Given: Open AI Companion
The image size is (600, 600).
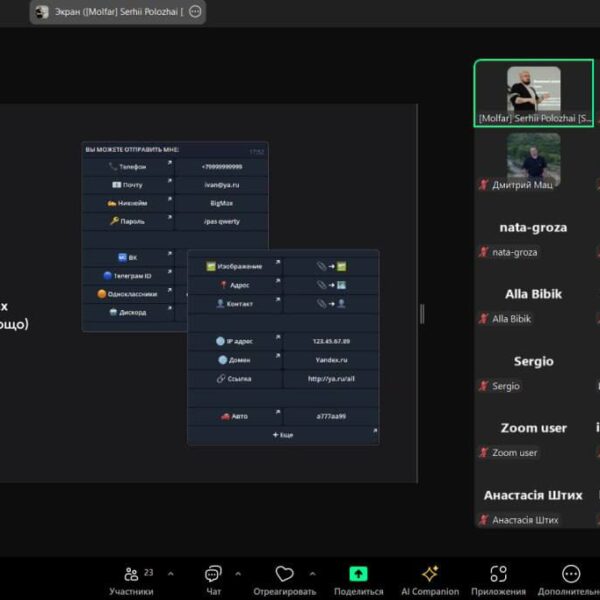Looking at the screenshot, I should pyautogui.click(x=430, y=581).
